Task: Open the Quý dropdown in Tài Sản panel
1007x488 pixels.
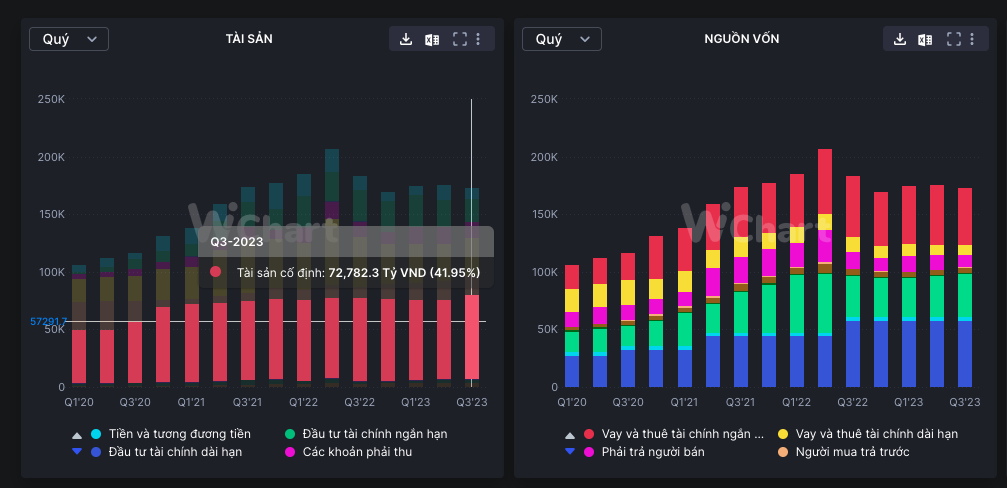Action: tap(69, 39)
